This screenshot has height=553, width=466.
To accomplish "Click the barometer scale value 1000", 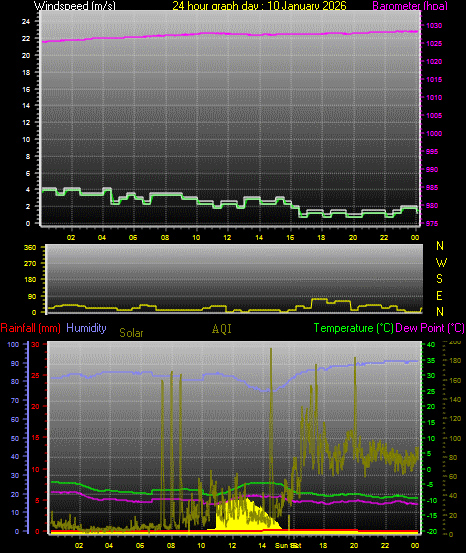I will 434,134.
